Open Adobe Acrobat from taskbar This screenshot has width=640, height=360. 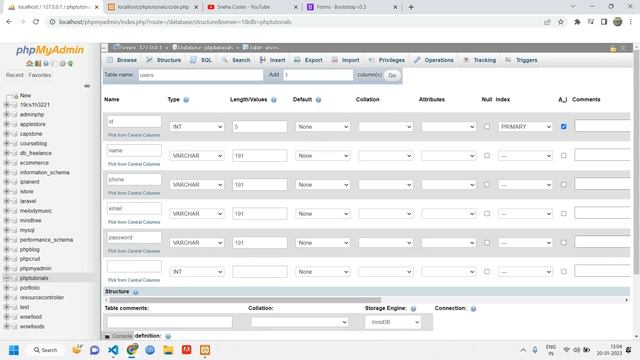click(x=187, y=350)
